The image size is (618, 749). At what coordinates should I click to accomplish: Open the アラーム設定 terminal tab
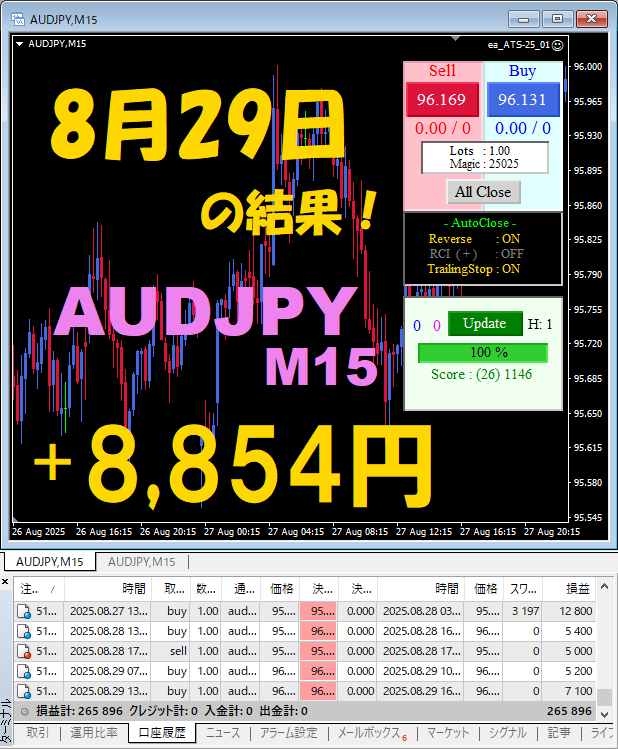pyautogui.click(x=288, y=733)
